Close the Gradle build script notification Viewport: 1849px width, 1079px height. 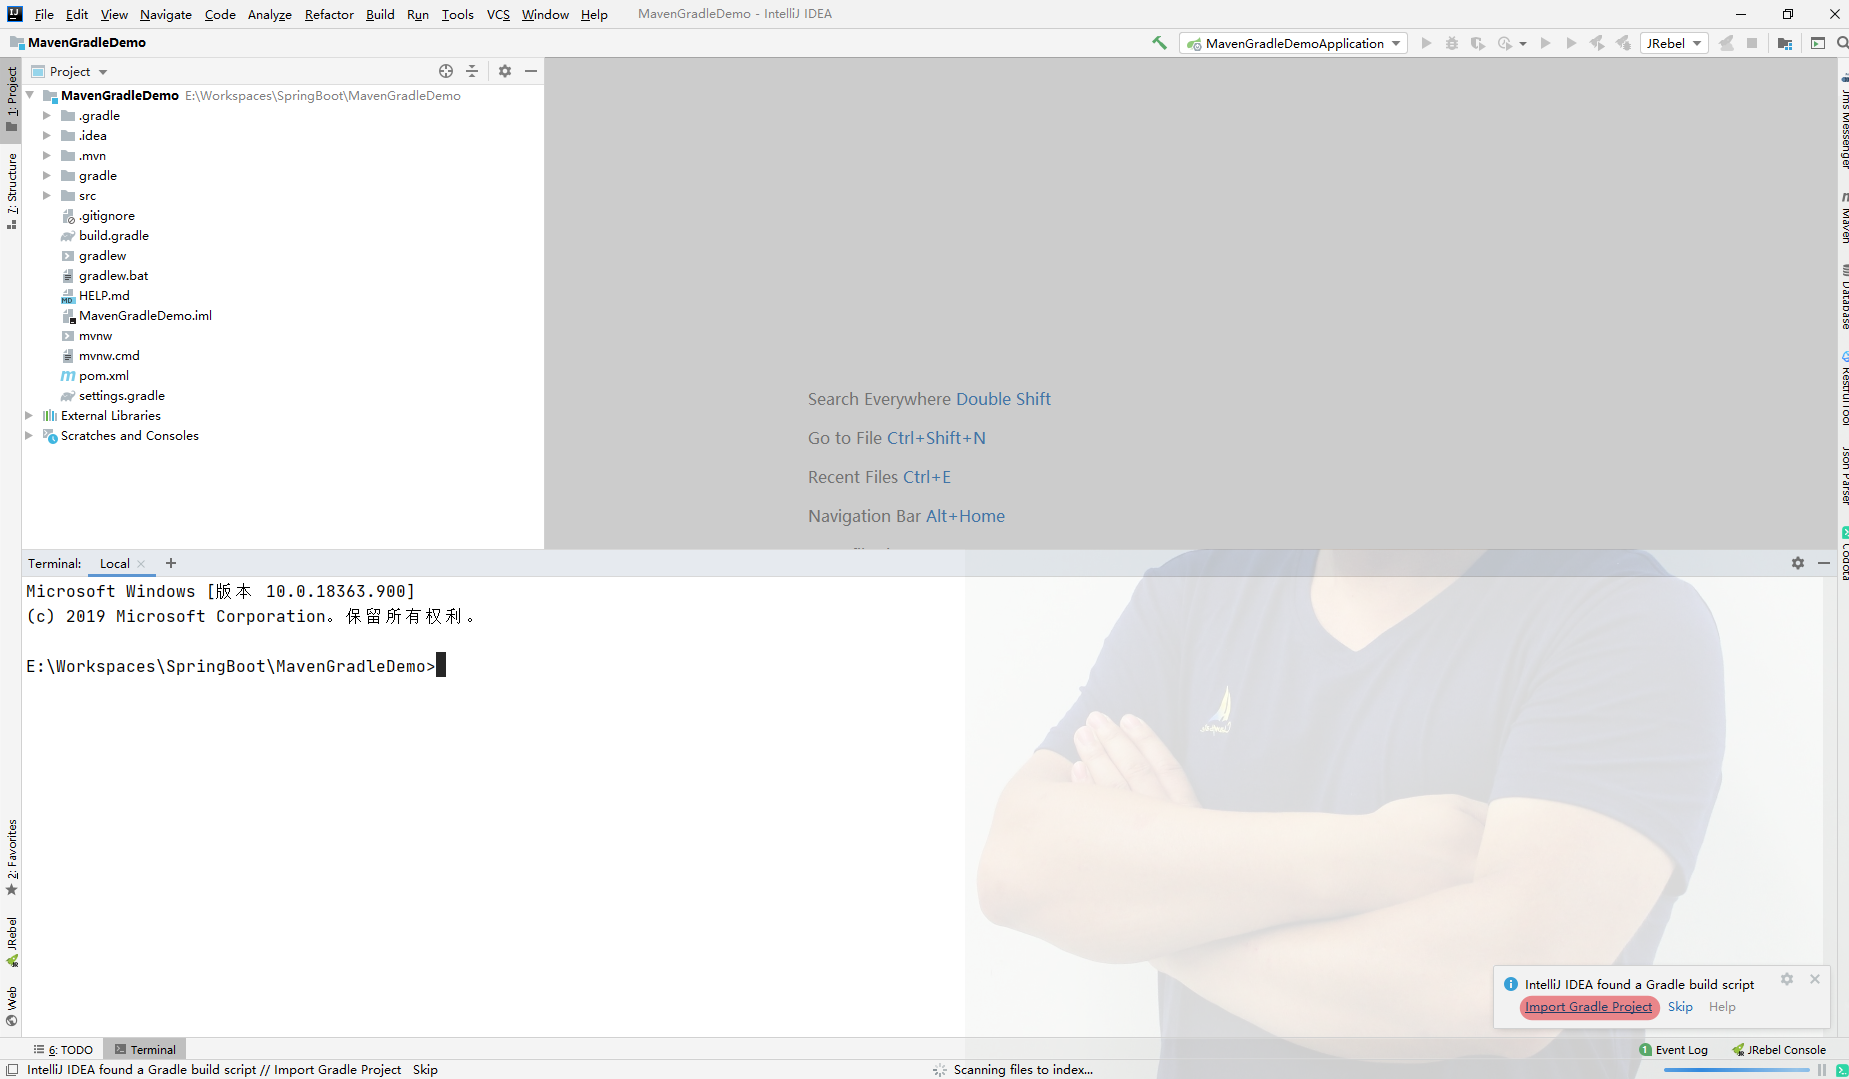point(1815,979)
